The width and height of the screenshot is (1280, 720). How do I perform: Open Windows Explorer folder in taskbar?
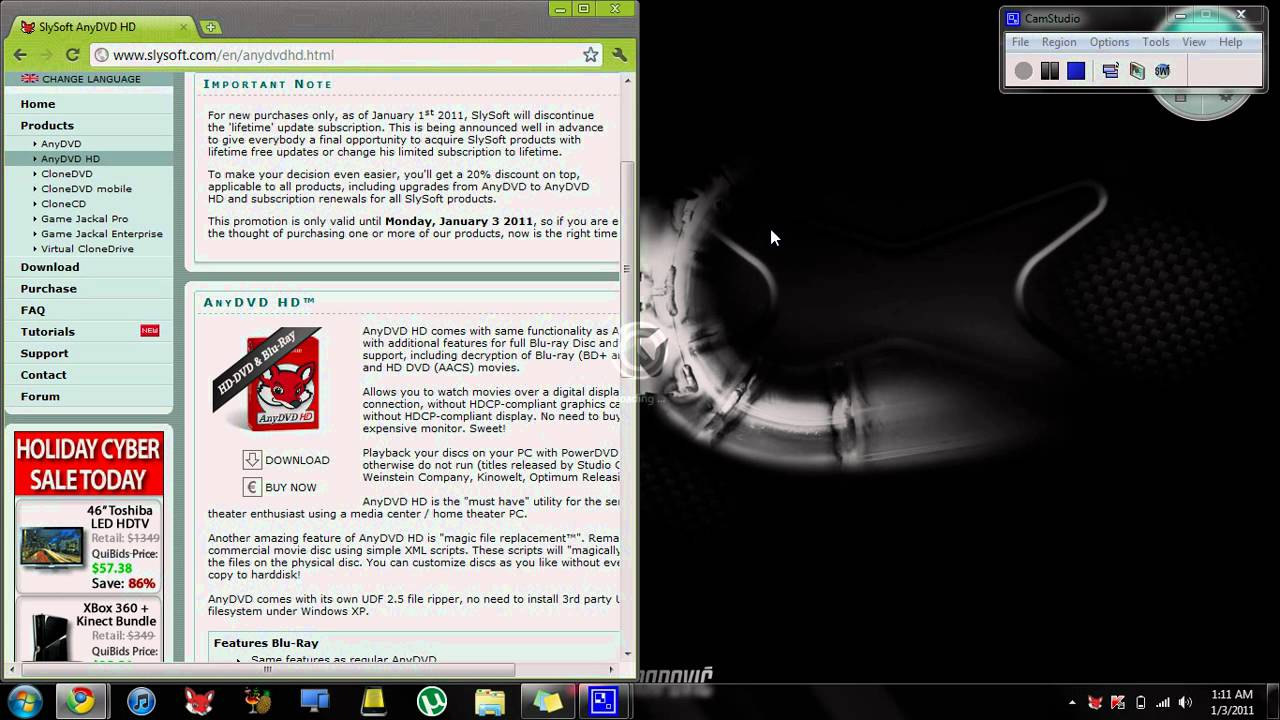click(x=489, y=702)
